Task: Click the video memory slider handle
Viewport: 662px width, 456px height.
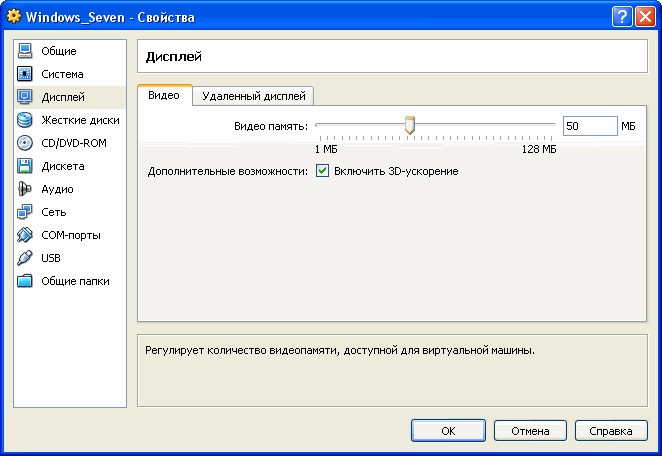Action: pos(409,125)
